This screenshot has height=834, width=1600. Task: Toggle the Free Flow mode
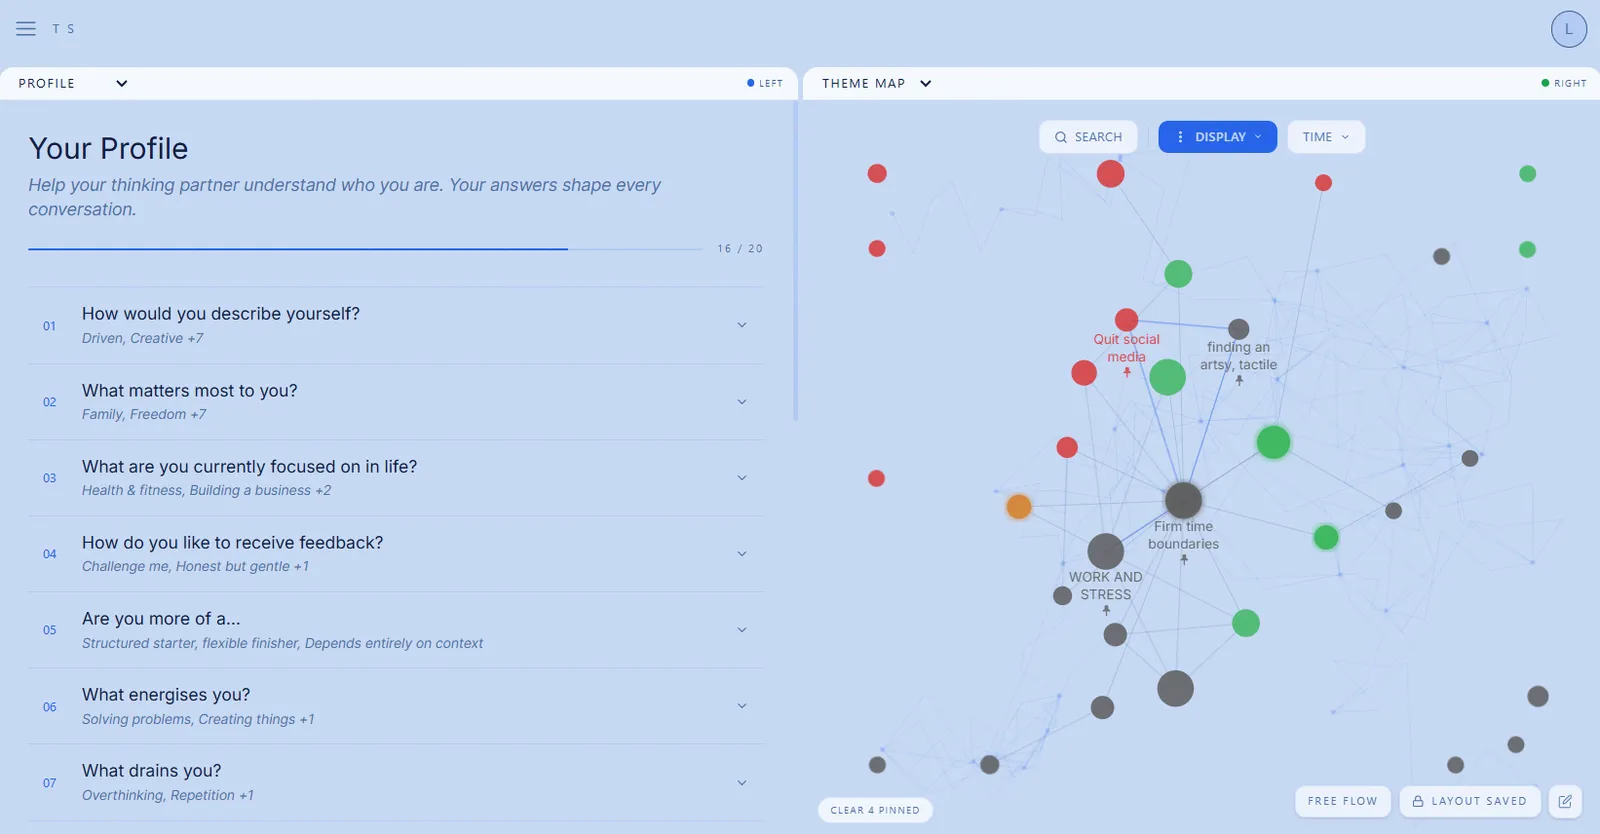point(1342,801)
